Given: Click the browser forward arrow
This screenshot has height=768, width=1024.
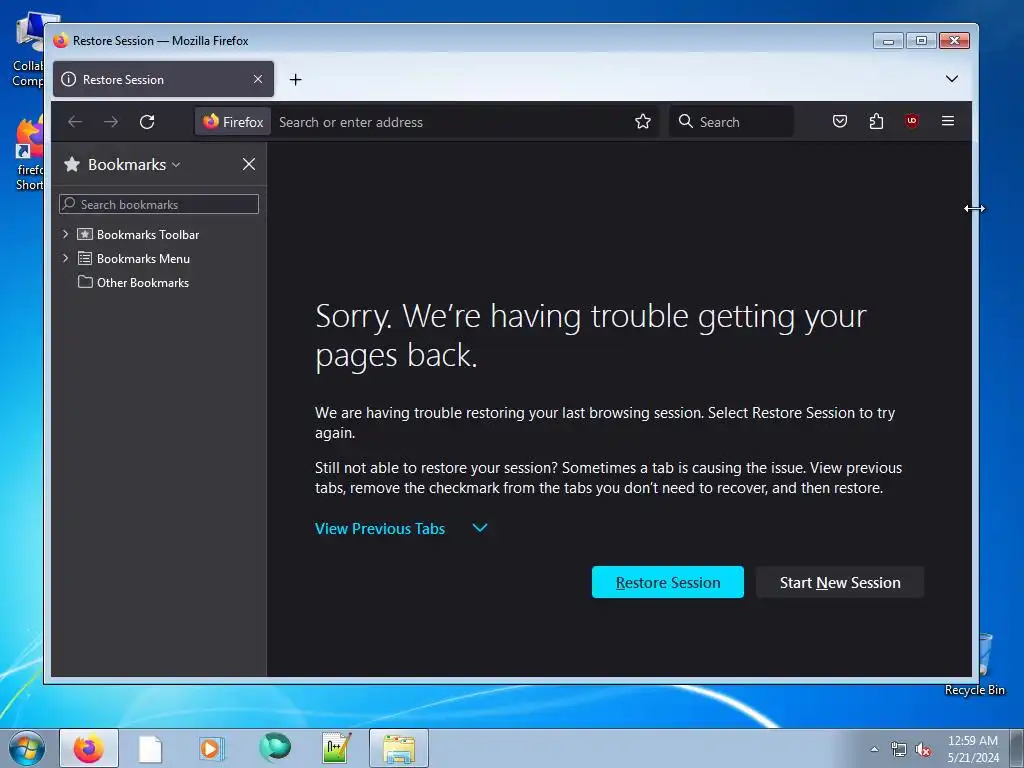Looking at the screenshot, I should pos(111,121).
